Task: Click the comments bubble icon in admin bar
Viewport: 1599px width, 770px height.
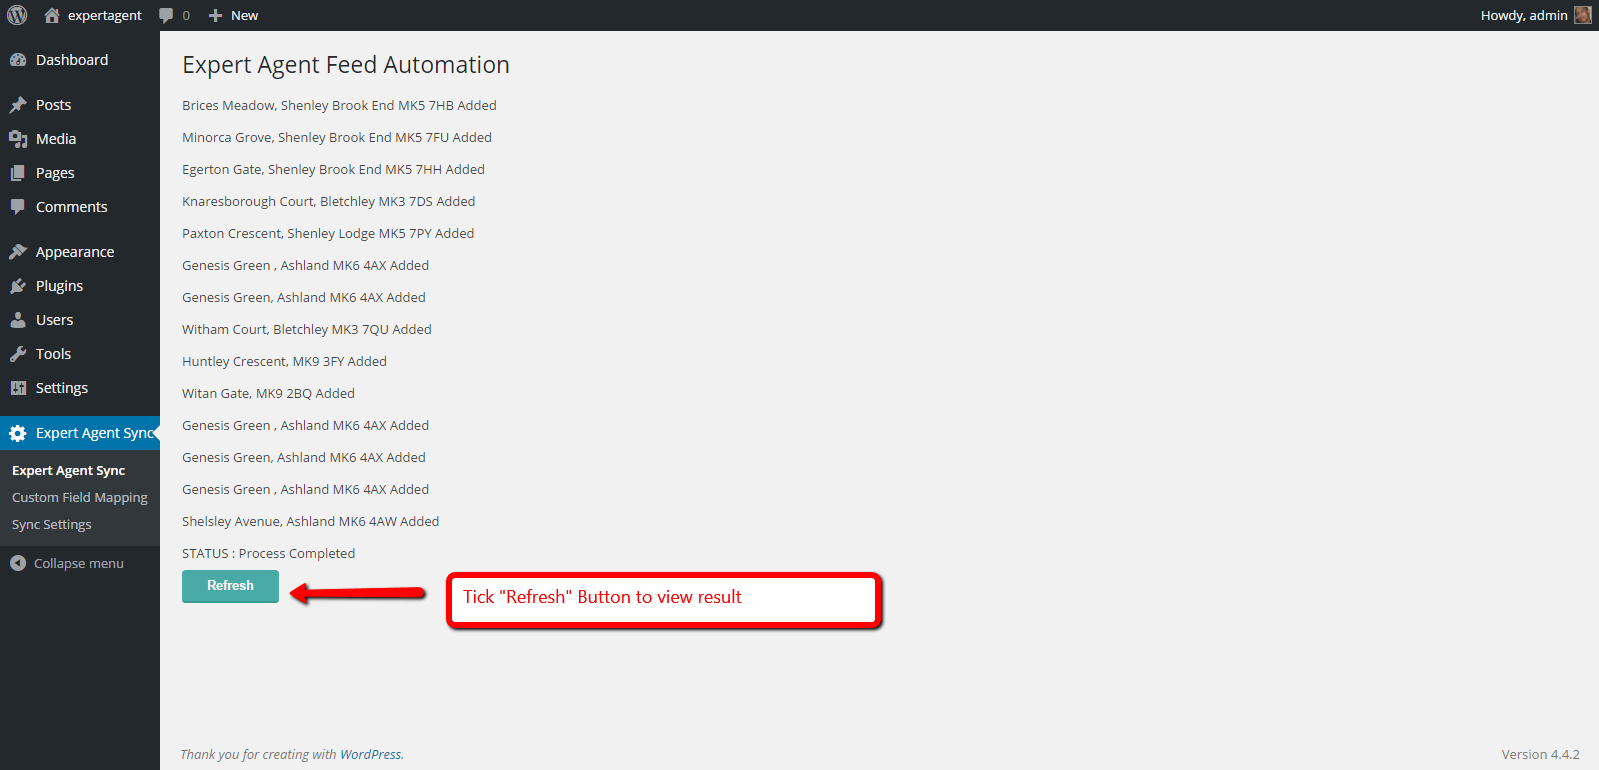Action: point(166,15)
